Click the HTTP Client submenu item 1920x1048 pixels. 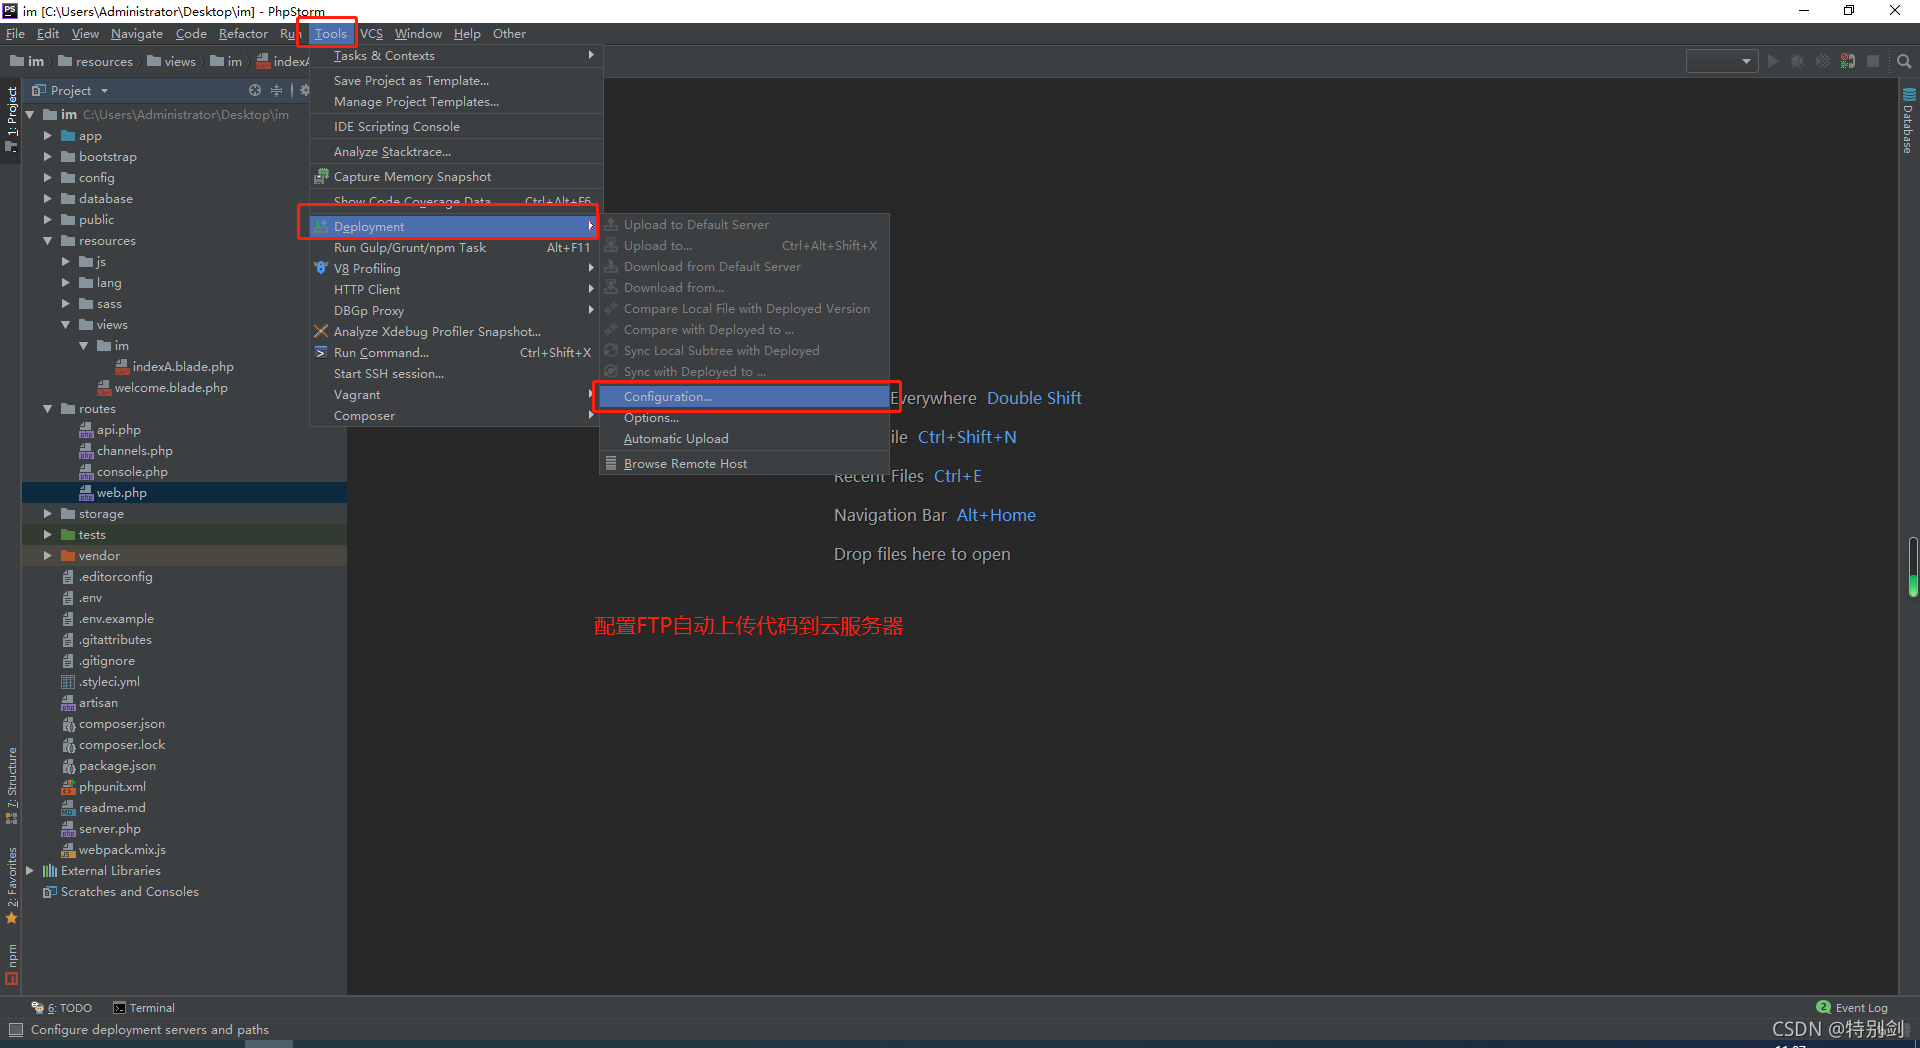pos(456,290)
